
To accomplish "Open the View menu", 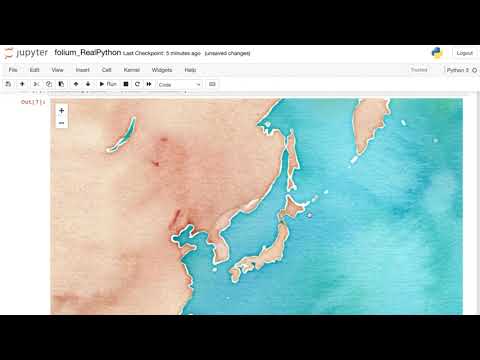I will point(57,70).
